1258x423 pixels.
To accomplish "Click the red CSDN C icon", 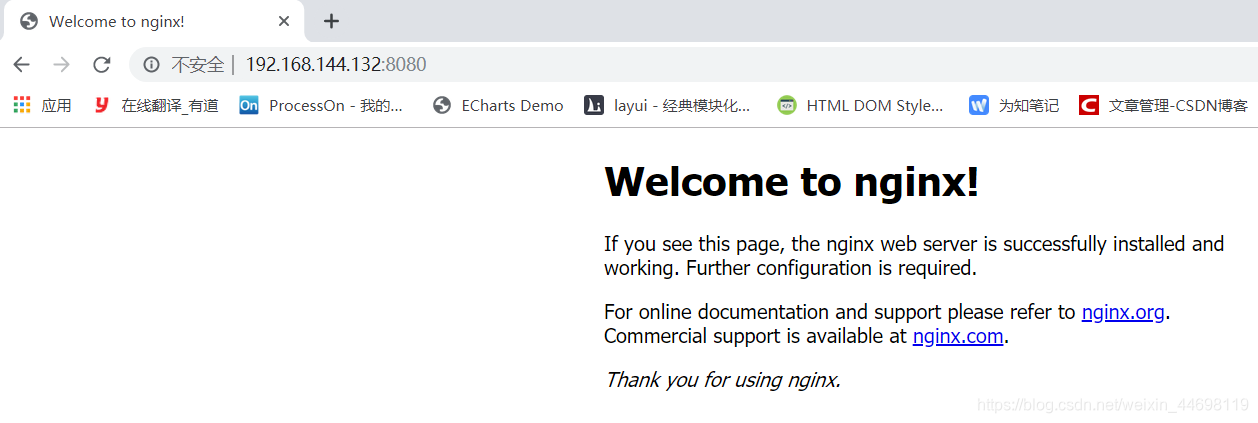I will tap(1089, 105).
